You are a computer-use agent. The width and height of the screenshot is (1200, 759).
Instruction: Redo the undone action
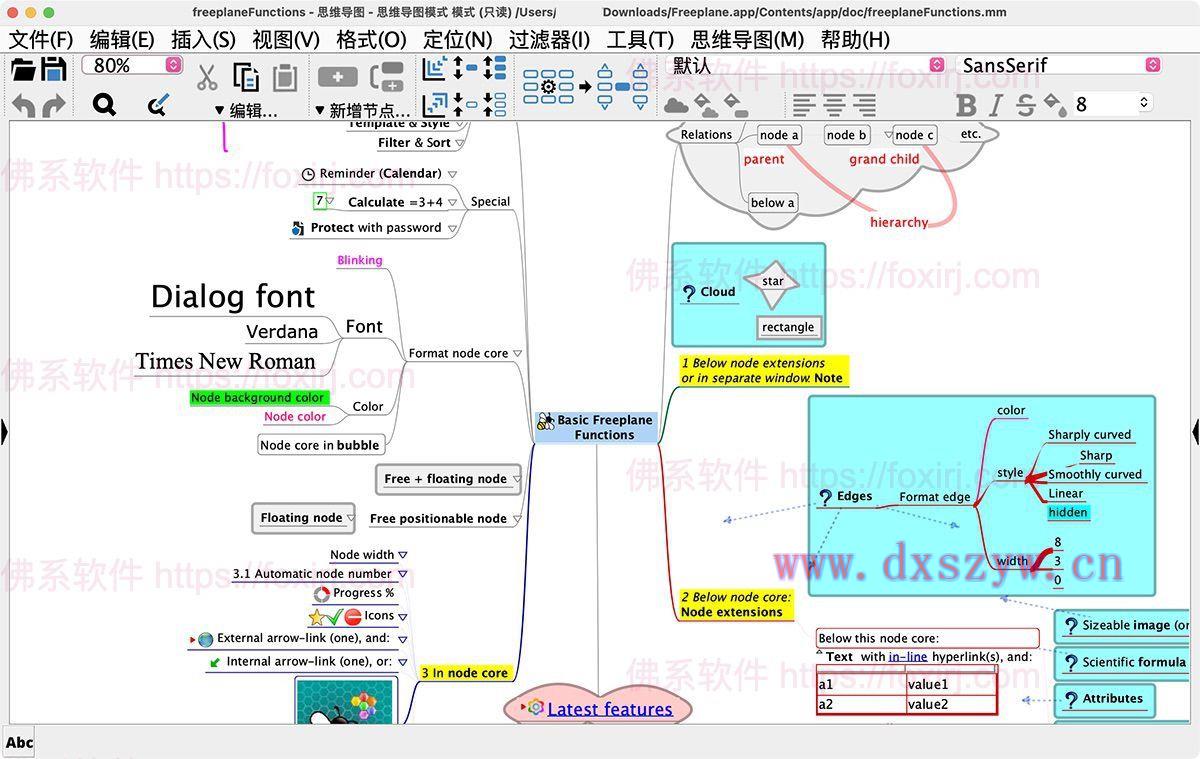pyautogui.click(x=53, y=105)
